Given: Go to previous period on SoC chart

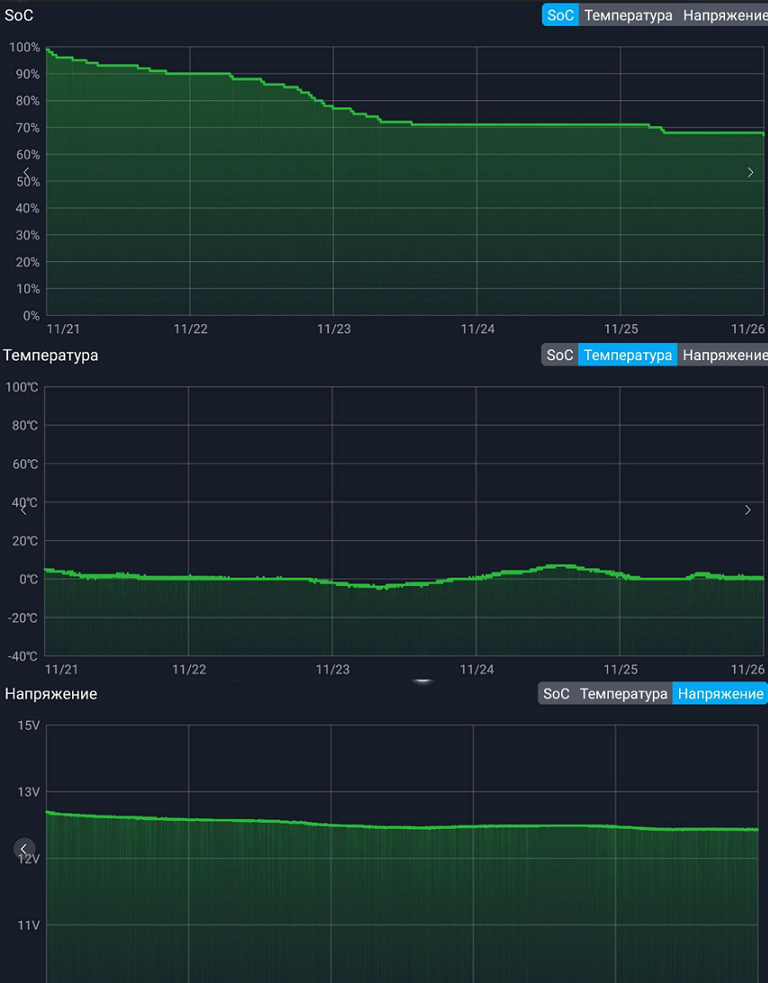Looking at the screenshot, I should click(26, 172).
